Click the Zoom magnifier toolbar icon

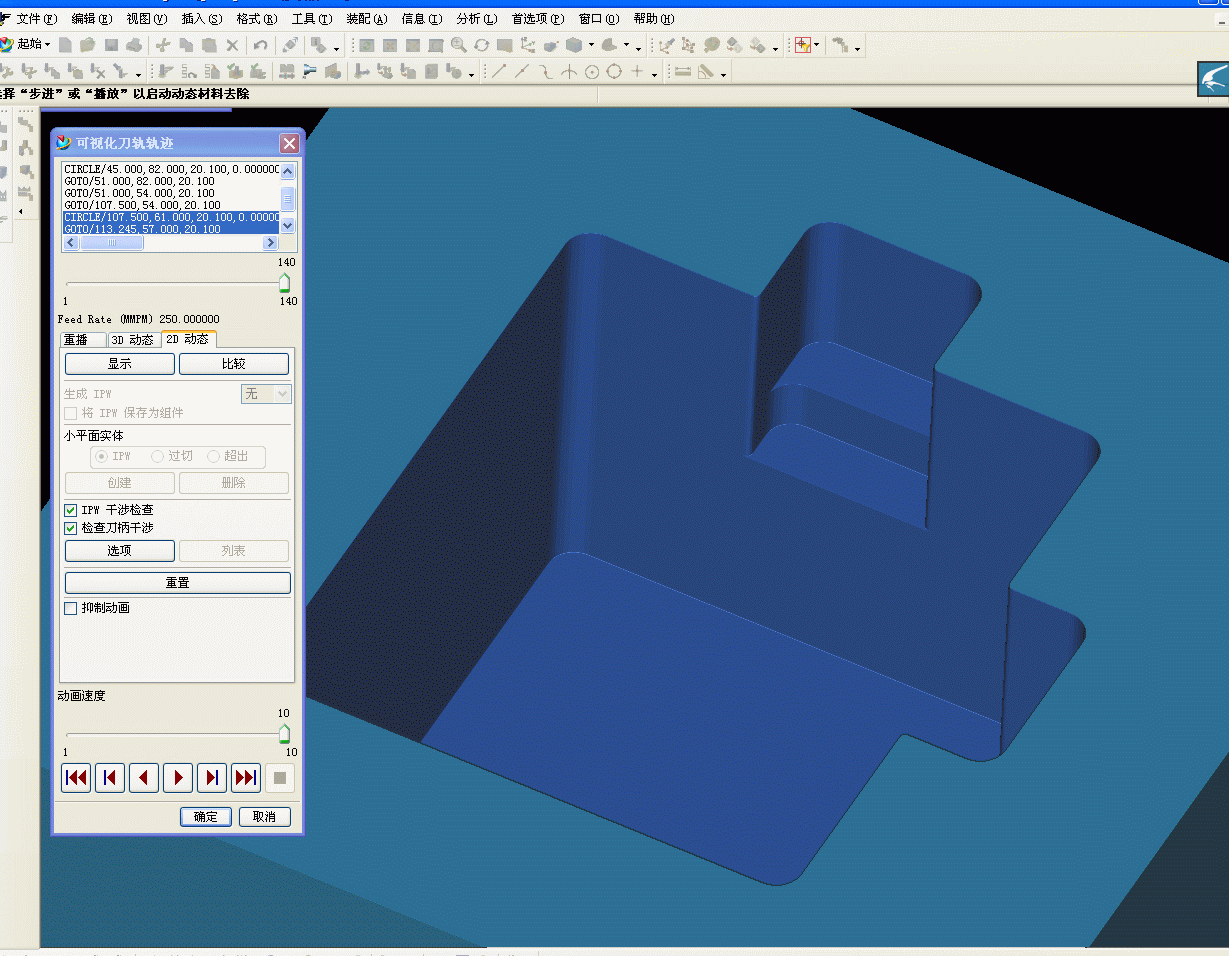coord(459,45)
